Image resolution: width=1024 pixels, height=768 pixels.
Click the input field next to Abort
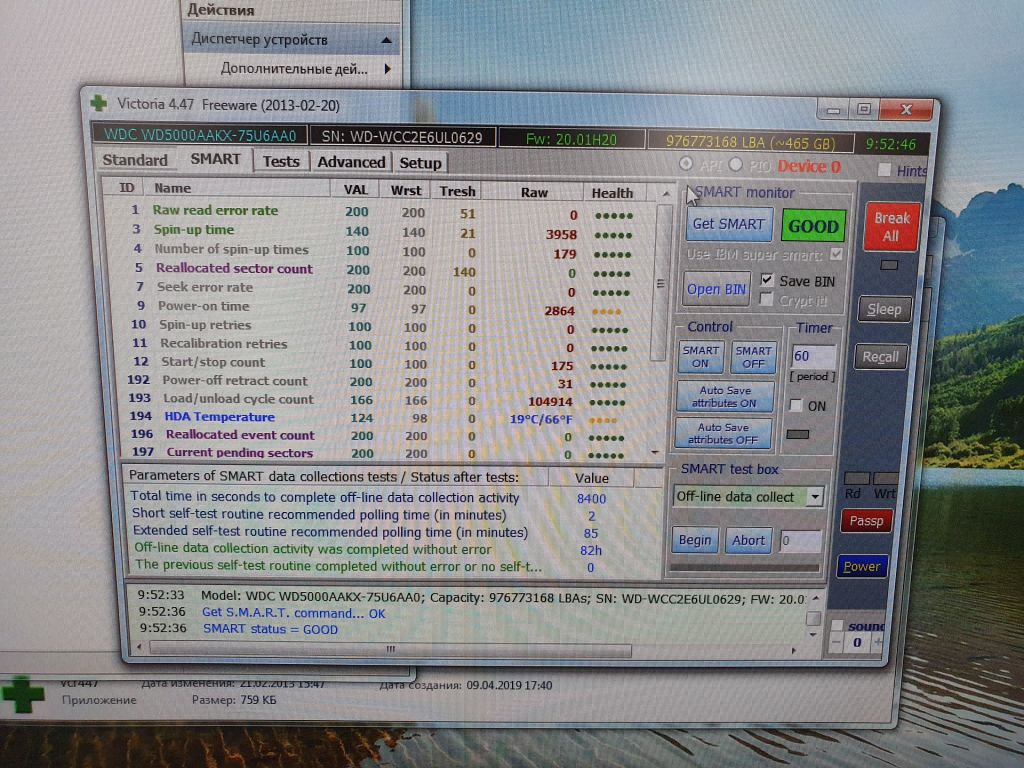click(x=800, y=541)
